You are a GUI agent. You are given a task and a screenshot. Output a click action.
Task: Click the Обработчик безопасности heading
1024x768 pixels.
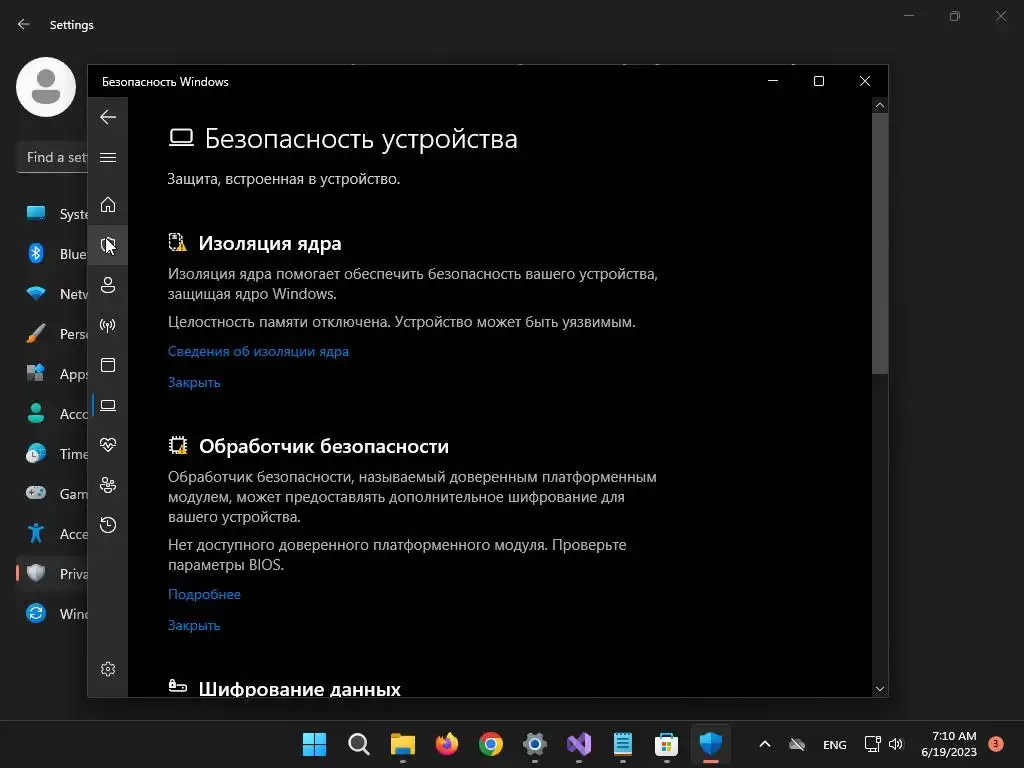tap(324, 446)
